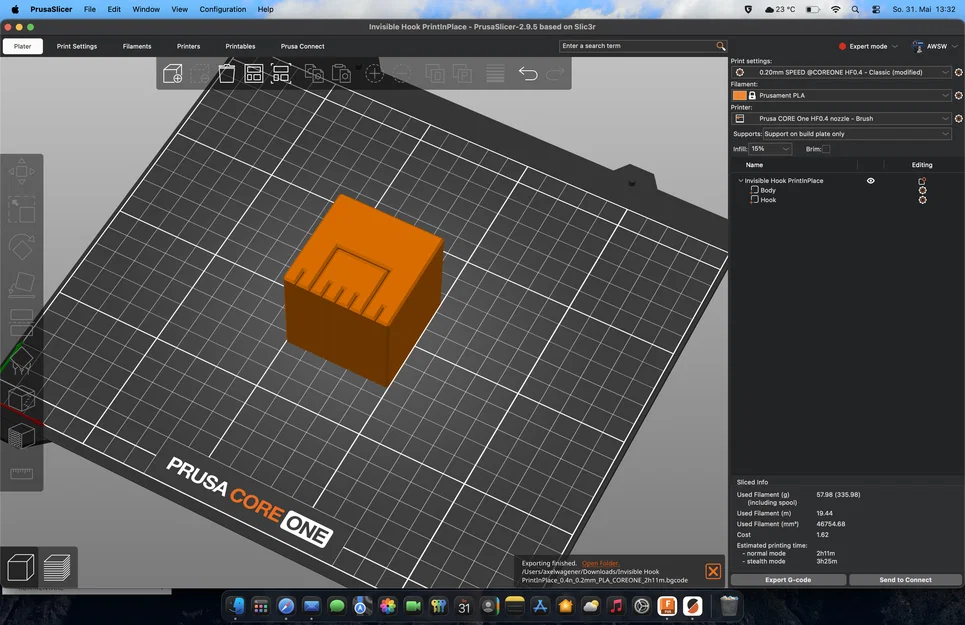
Task: Select the Measure ruler tool
Action: (x=22, y=474)
